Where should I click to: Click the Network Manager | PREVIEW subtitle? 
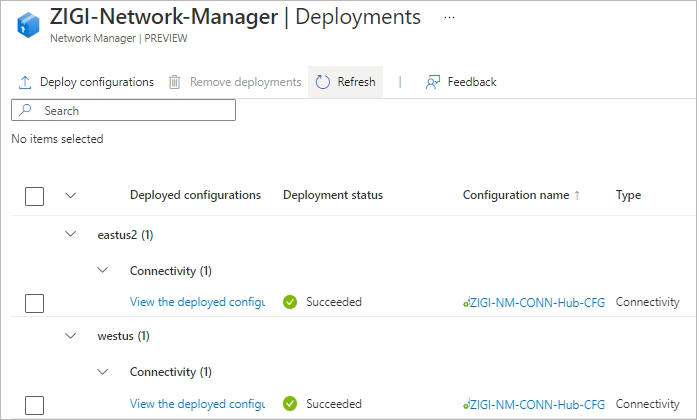(x=119, y=39)
